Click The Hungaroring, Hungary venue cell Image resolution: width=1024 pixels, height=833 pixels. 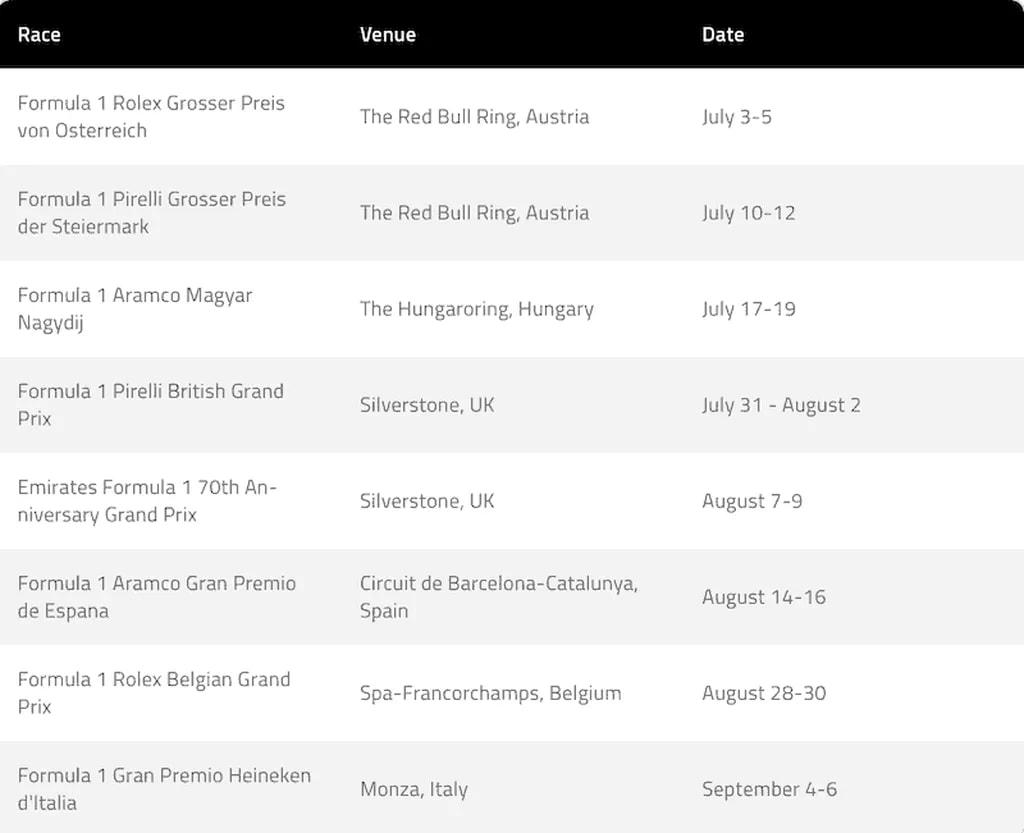(x=476, y=309)
